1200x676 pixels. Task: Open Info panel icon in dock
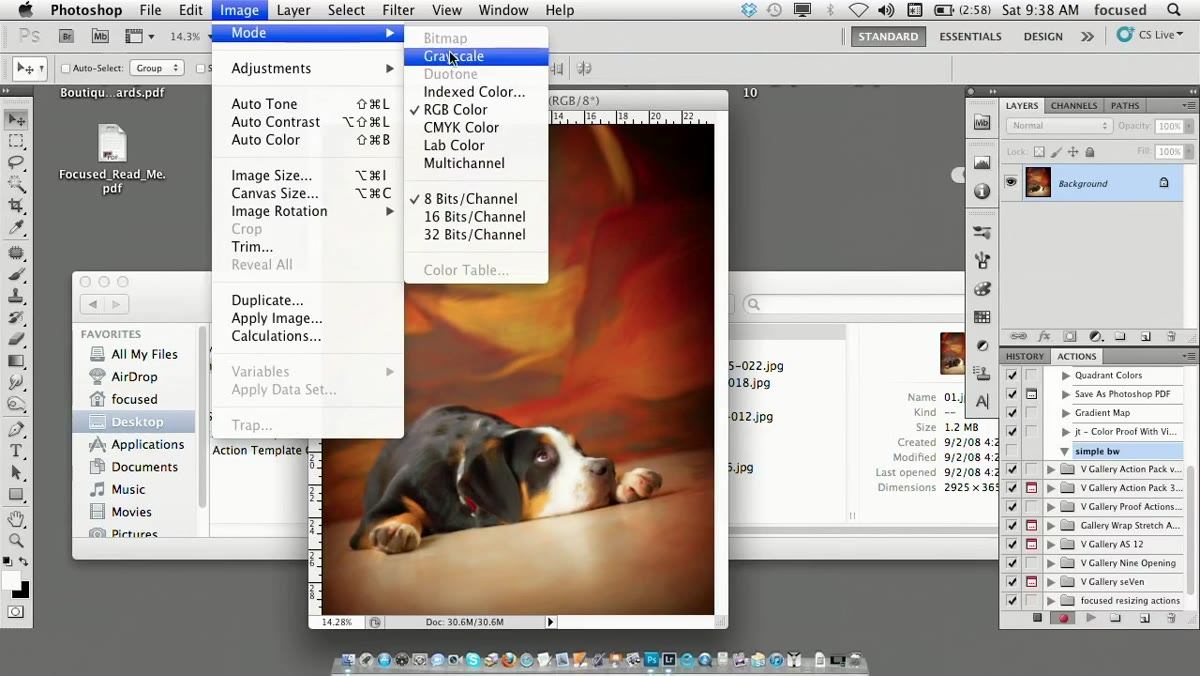[982, 191]
